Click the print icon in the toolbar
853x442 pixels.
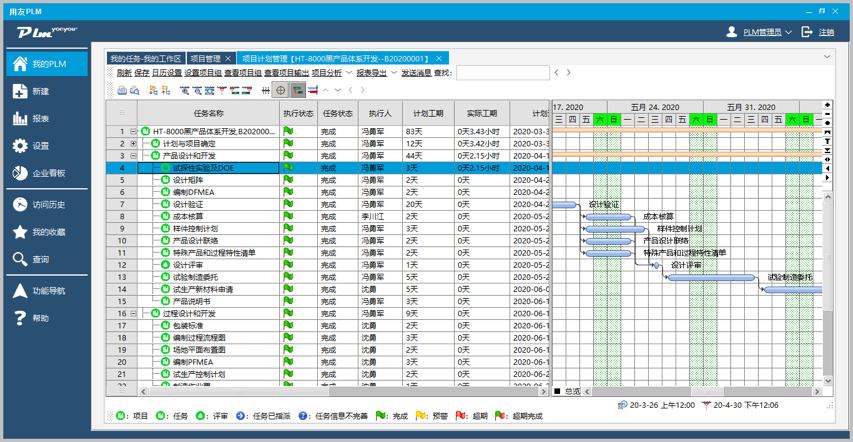pos(122,91)
